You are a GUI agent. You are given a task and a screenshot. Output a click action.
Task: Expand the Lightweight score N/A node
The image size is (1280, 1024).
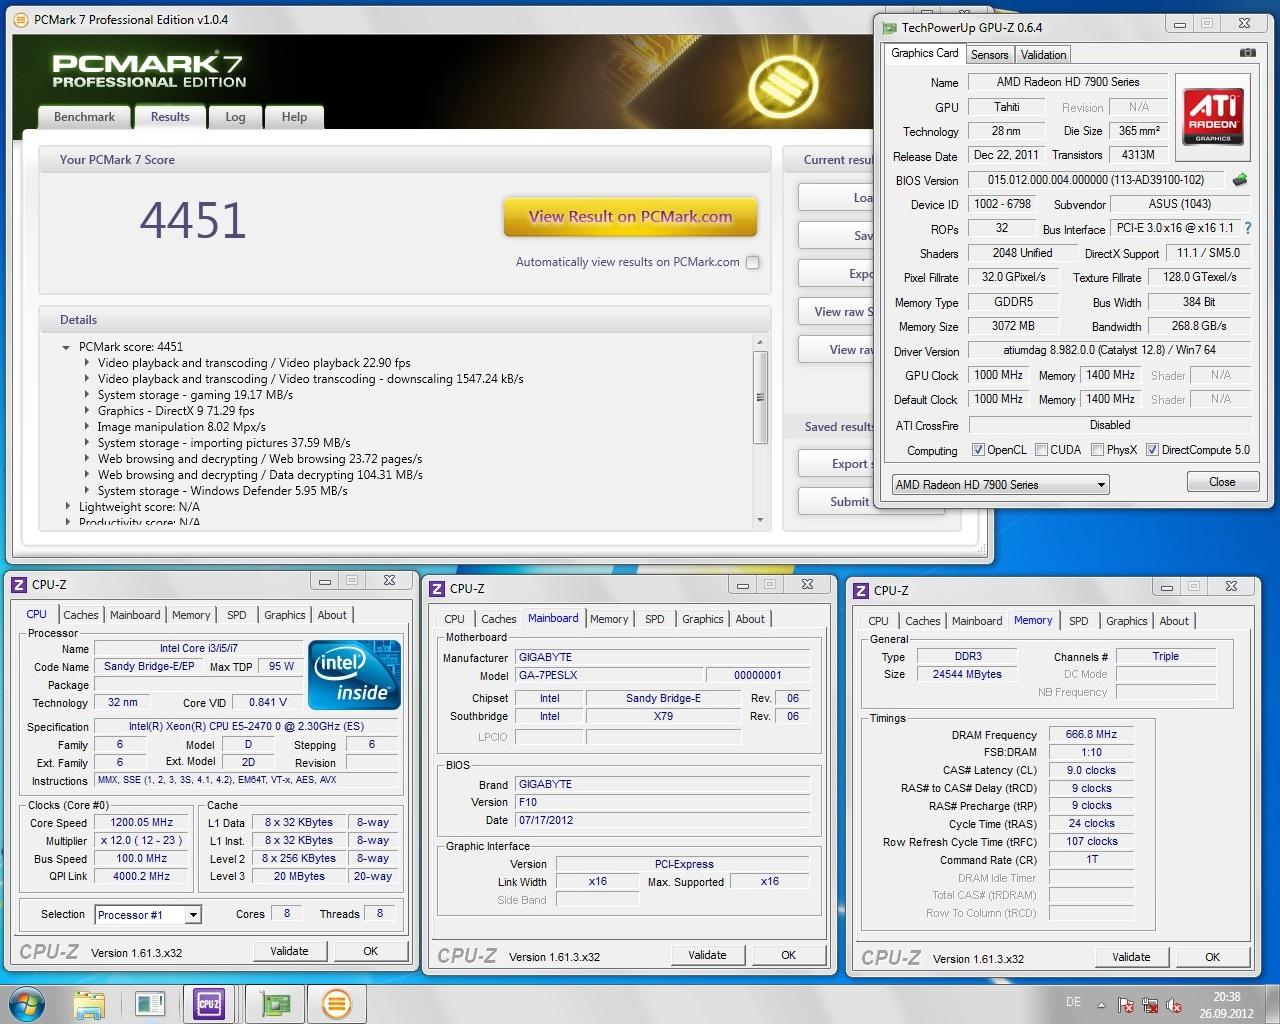[67, 507]
